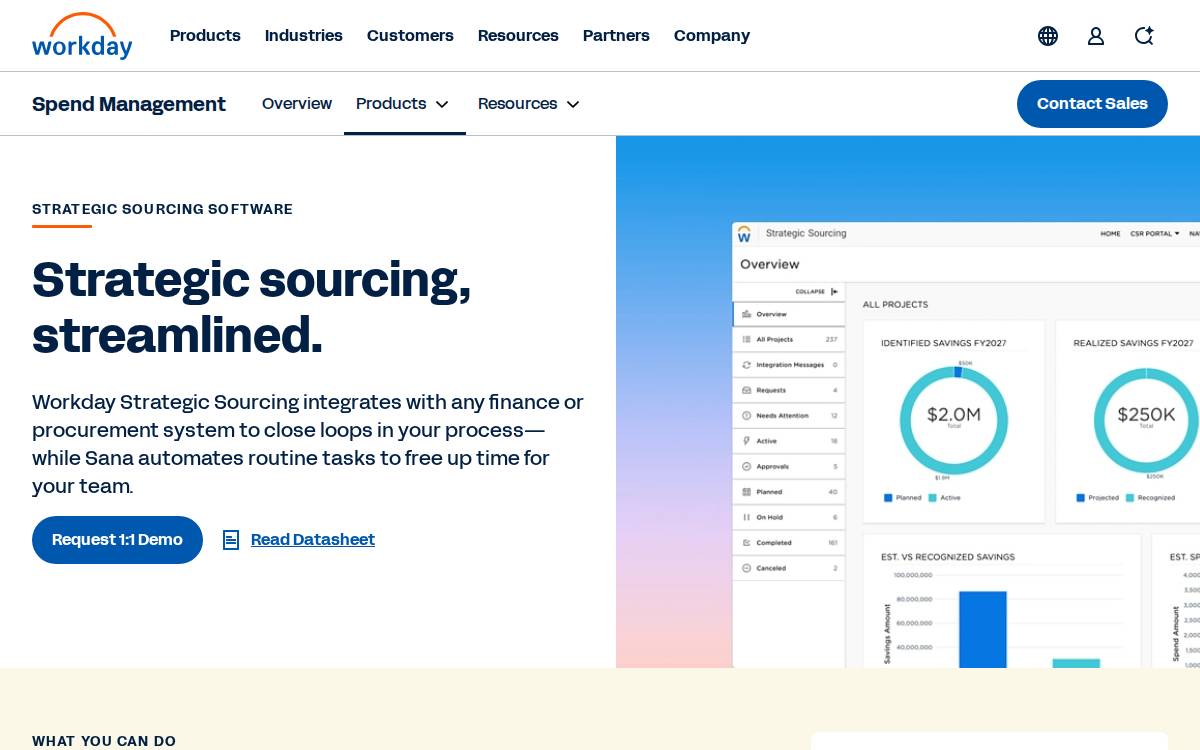Click the On Hold pause icon

[746, 517]
